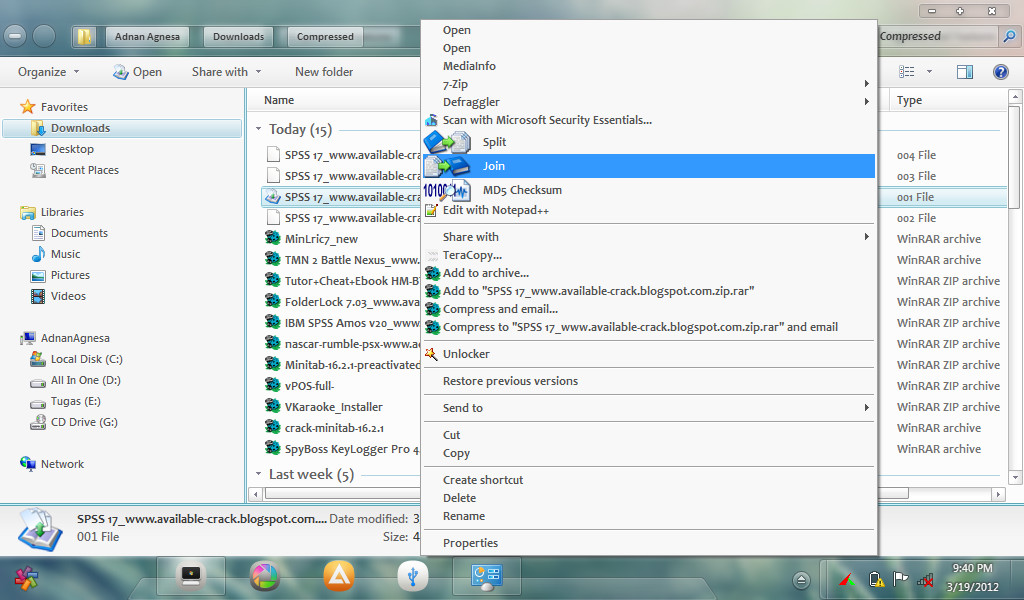The image size is (1024, 600).
Task: Click the Music library icon
Action: pos(39,254)
